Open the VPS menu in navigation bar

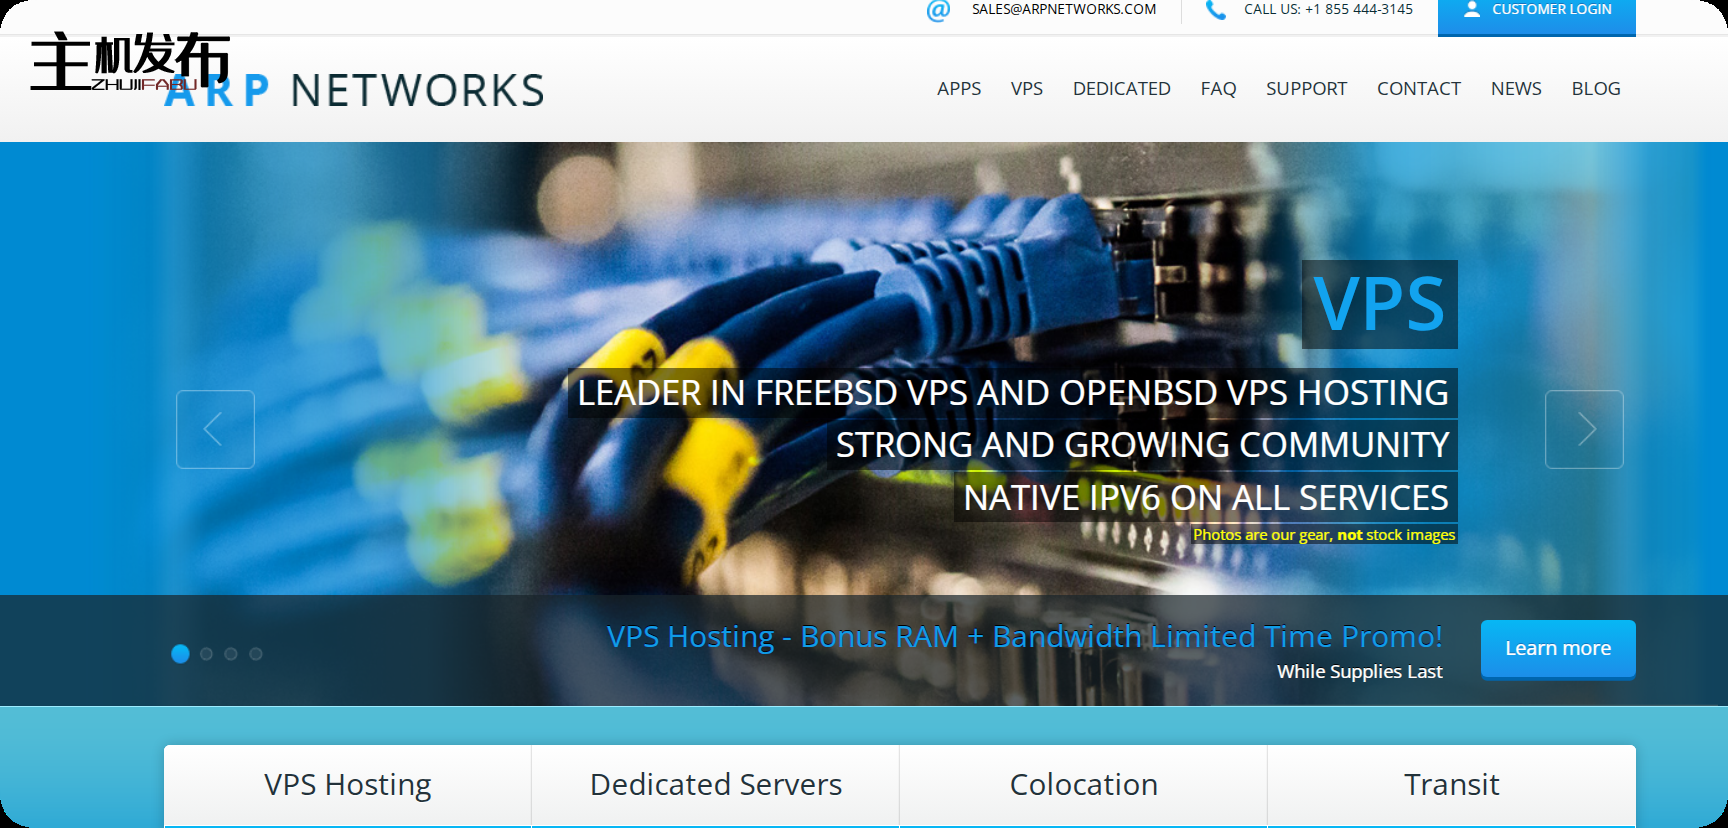click(x=1026, y=89)
